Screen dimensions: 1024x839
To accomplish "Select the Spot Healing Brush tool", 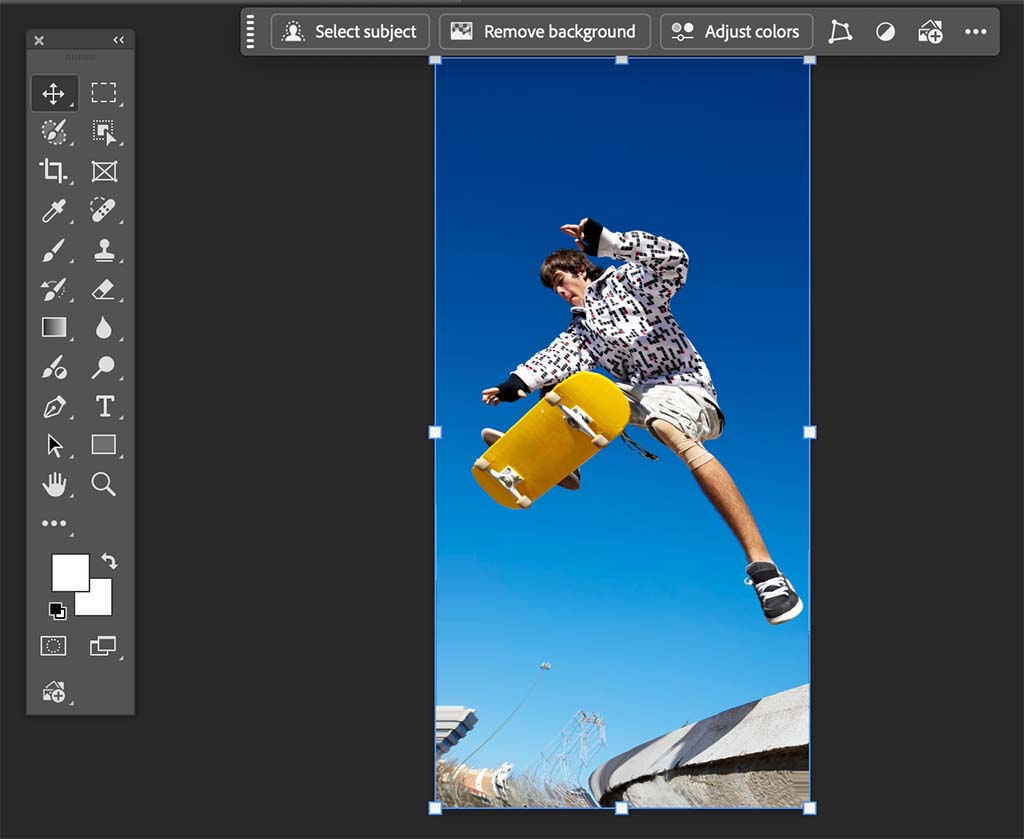I will pos(103,210).
